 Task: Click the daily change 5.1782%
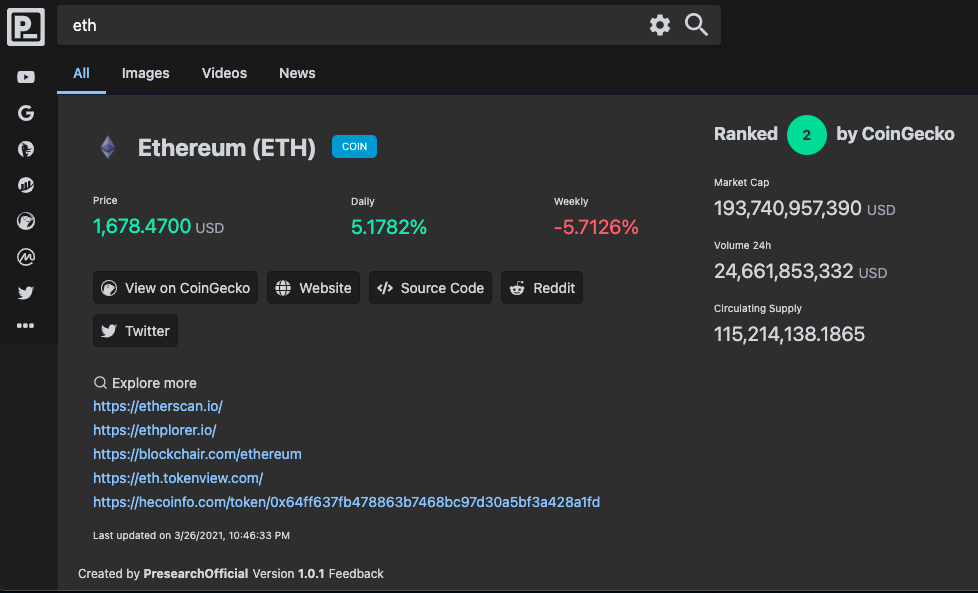click(x=389, y=227)
